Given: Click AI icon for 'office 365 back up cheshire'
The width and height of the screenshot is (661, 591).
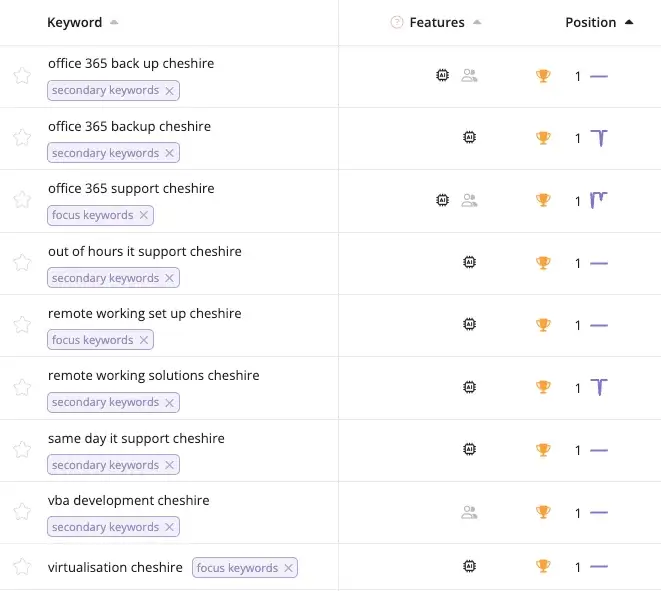Looking at the screenshot, I should point(443,75).
